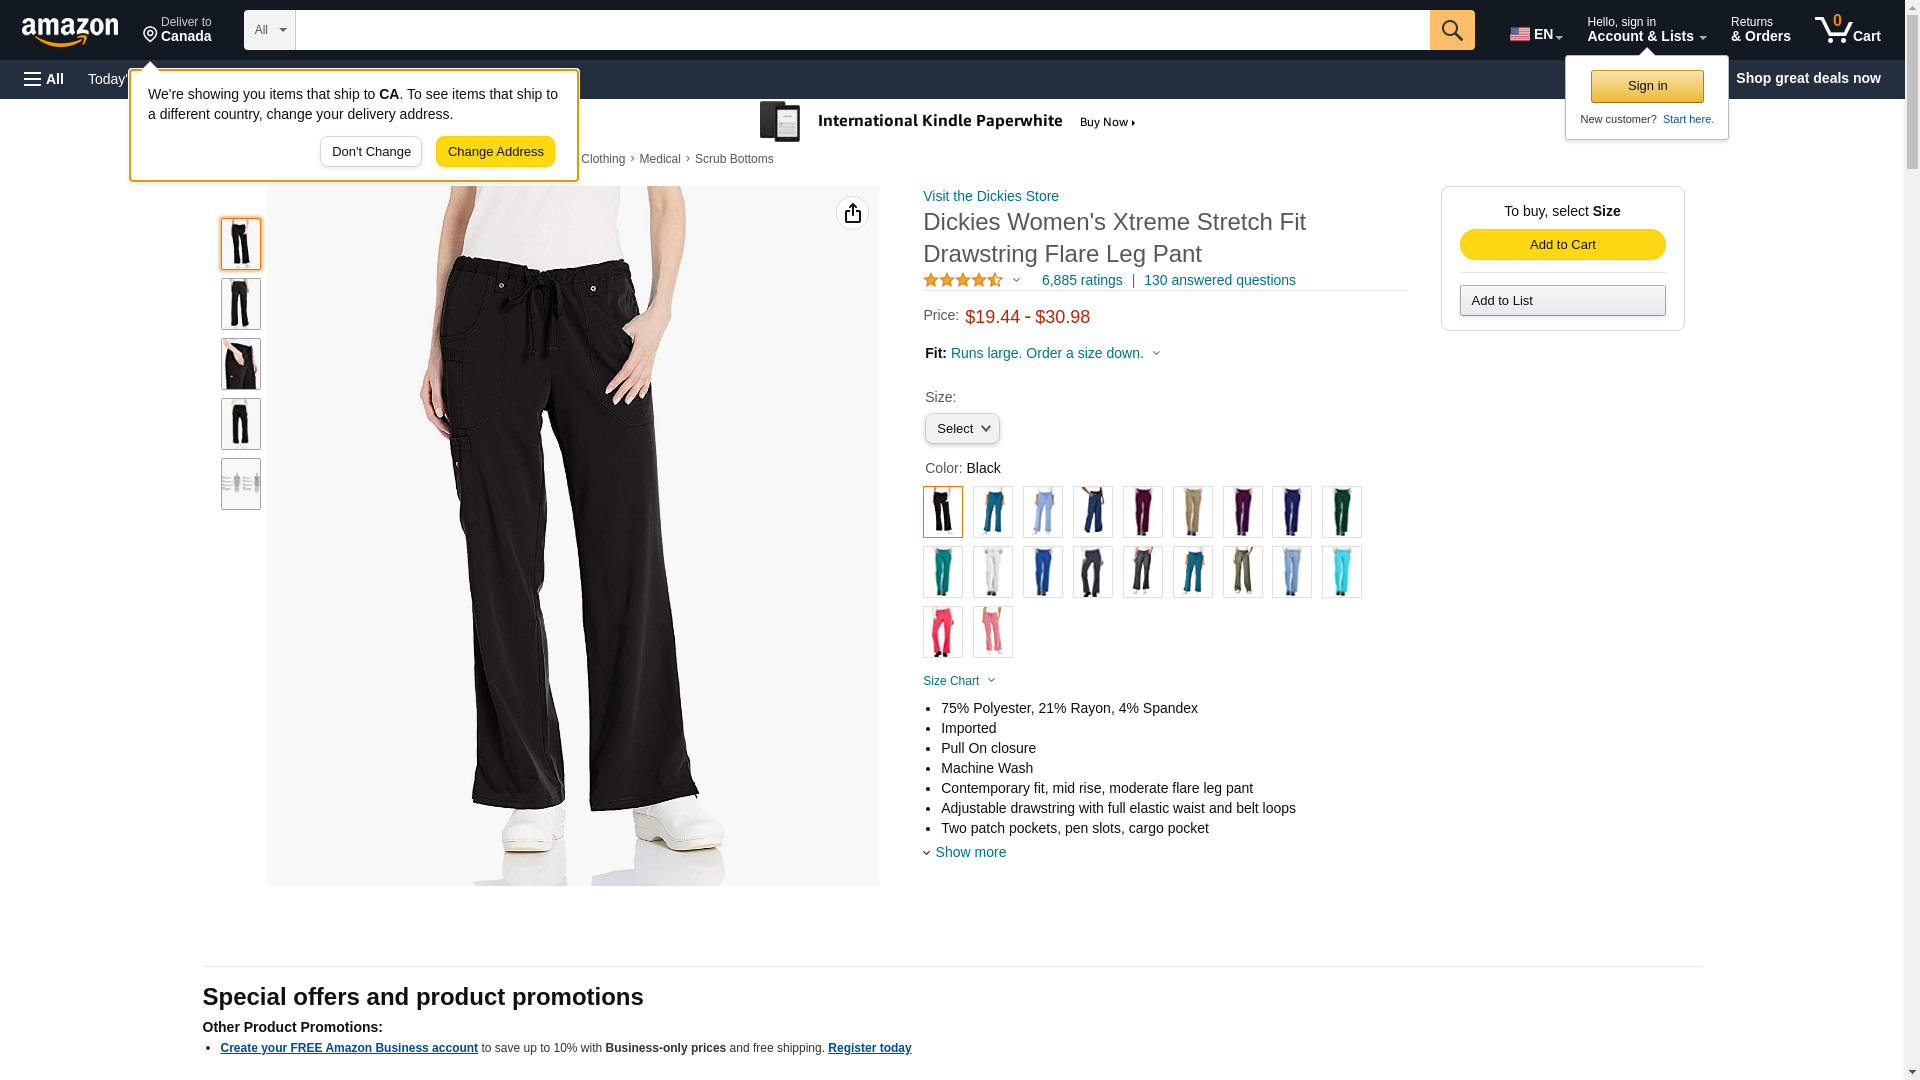
Task: Open the All search category dropdown
Action: pyautogui.click(x=269, y=30)
